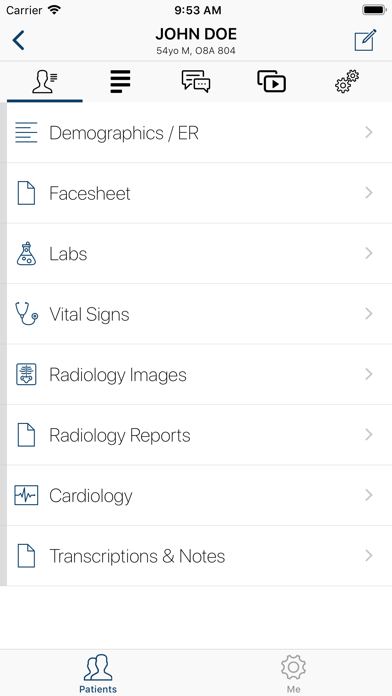Open the chat messages tab icon
Screen dimensions: 392x696
tap(196, 82)
